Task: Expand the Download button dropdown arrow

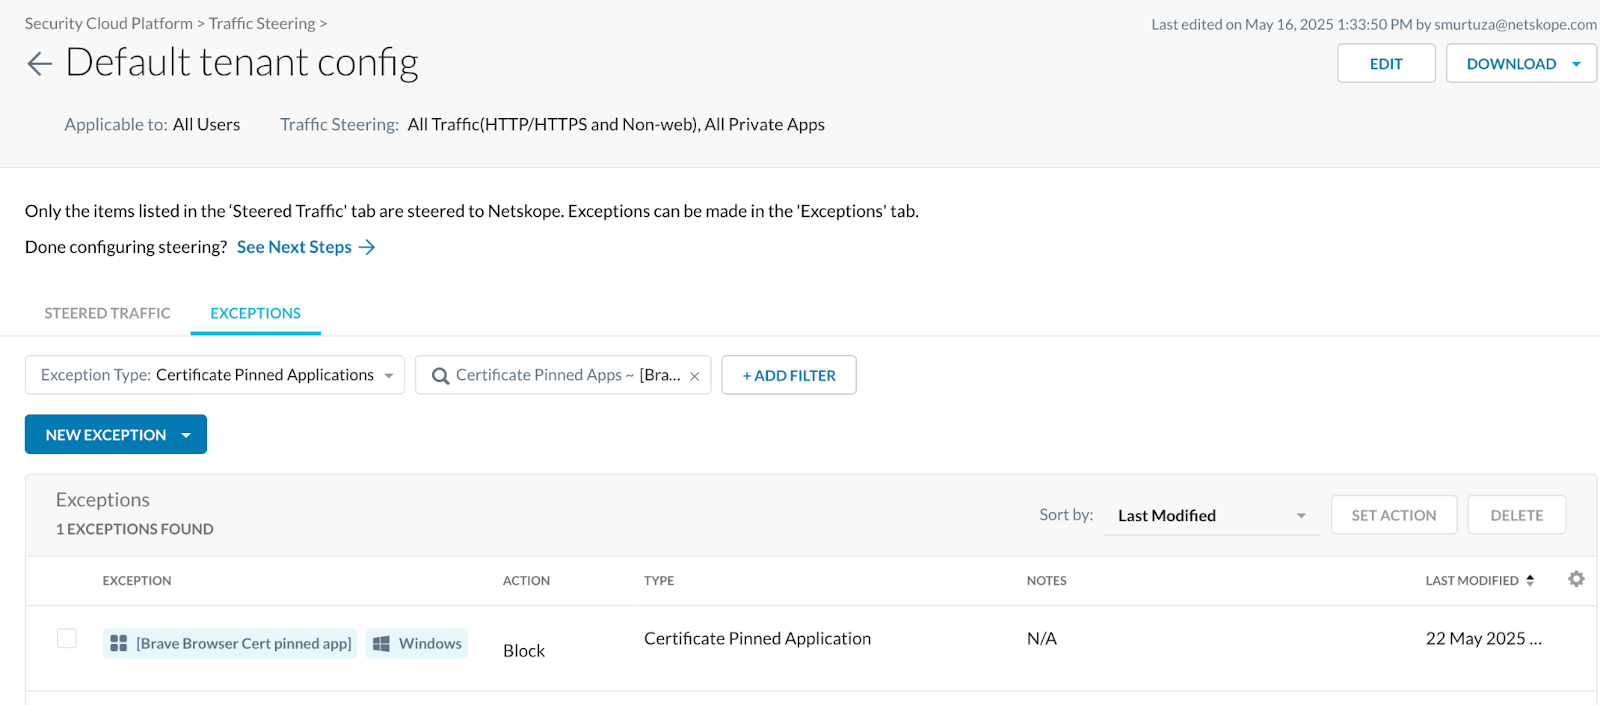Action: 1577,64
